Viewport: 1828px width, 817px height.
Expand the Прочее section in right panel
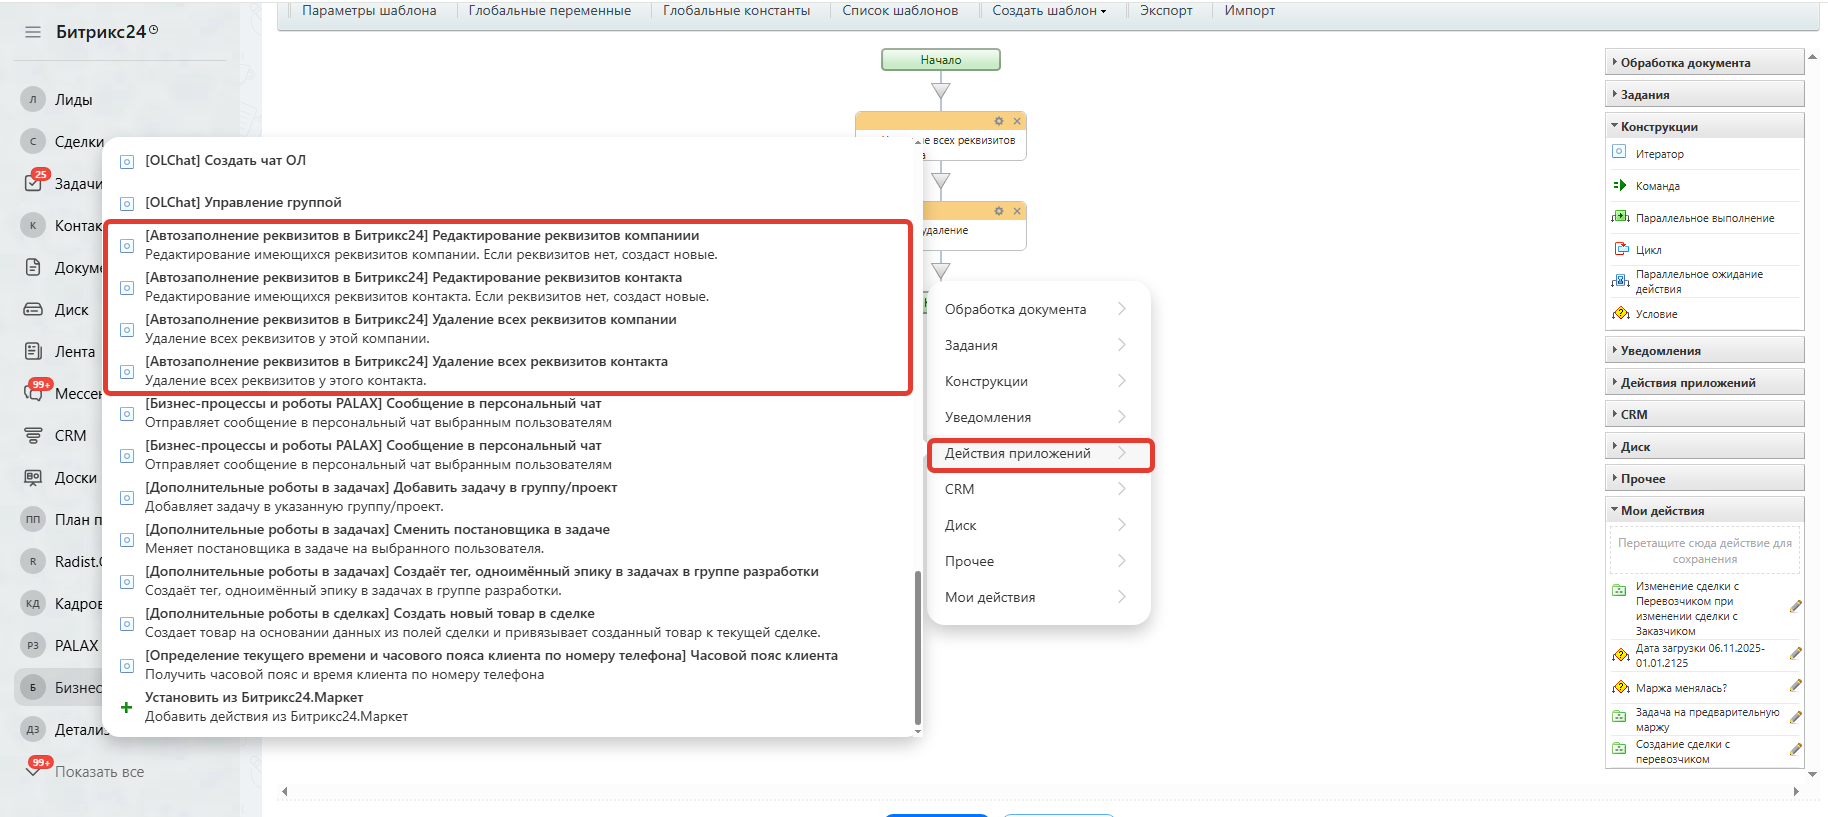coord(1704,478)
